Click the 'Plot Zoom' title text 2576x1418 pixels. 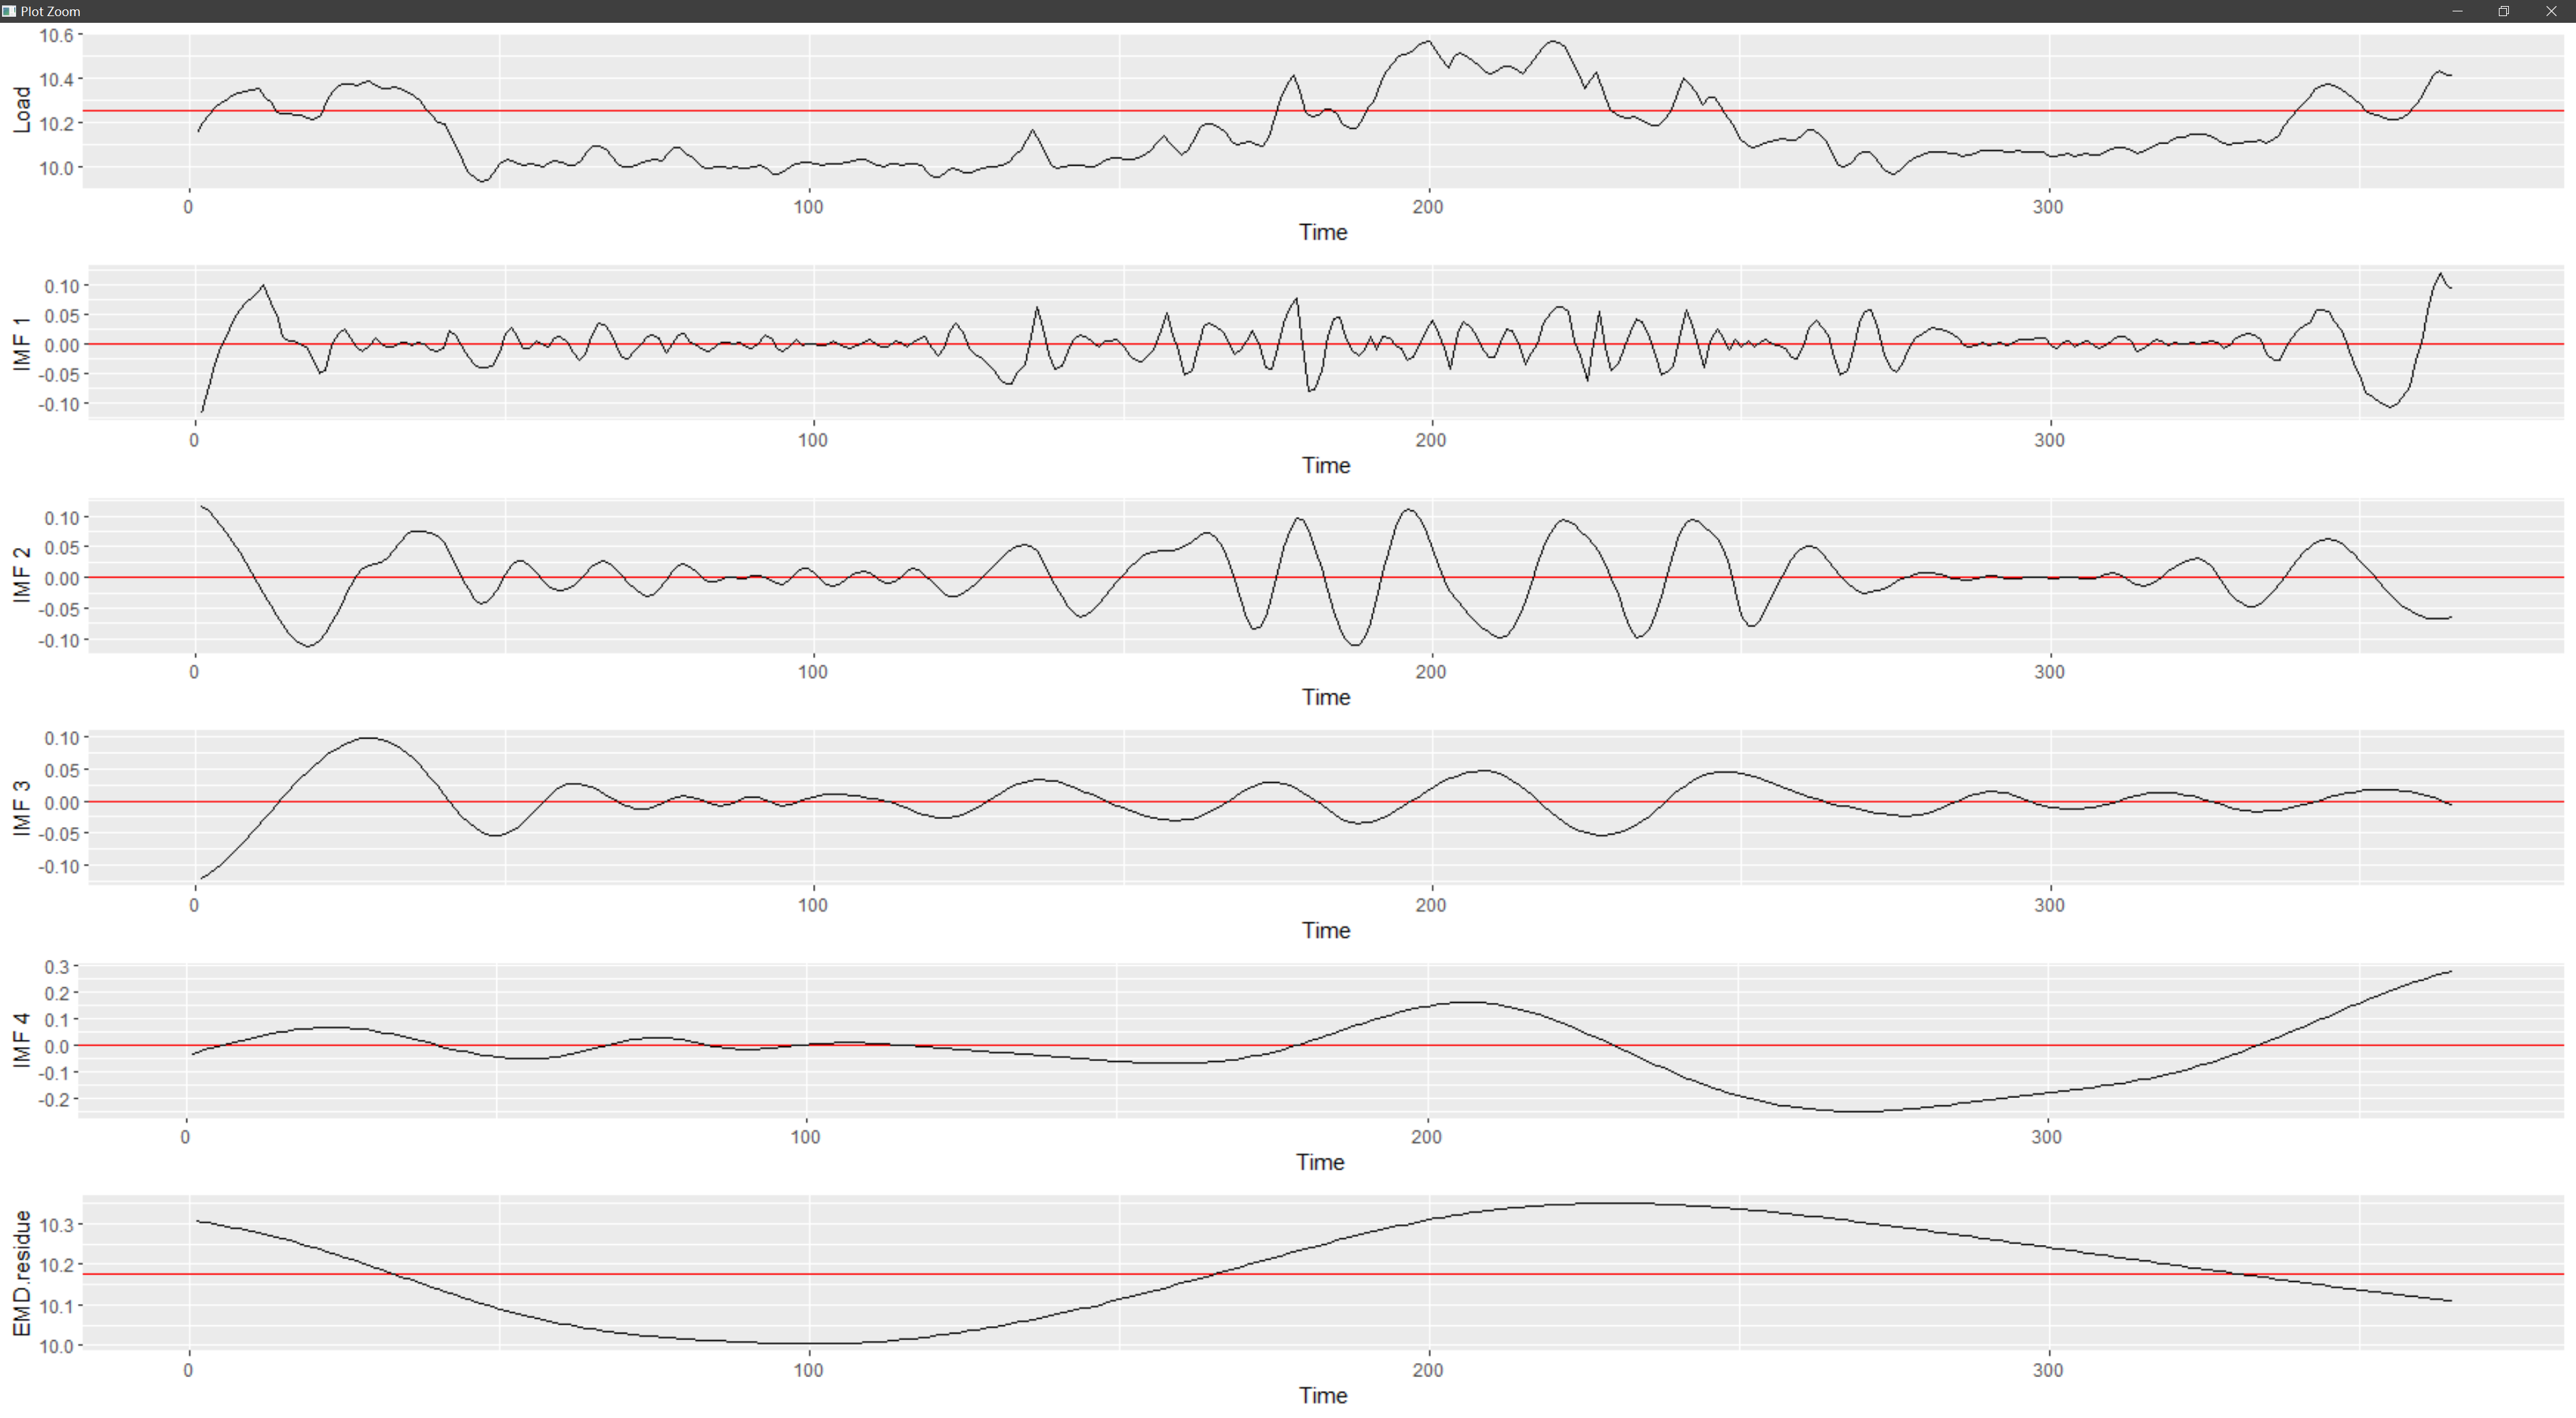coord(50,11)
